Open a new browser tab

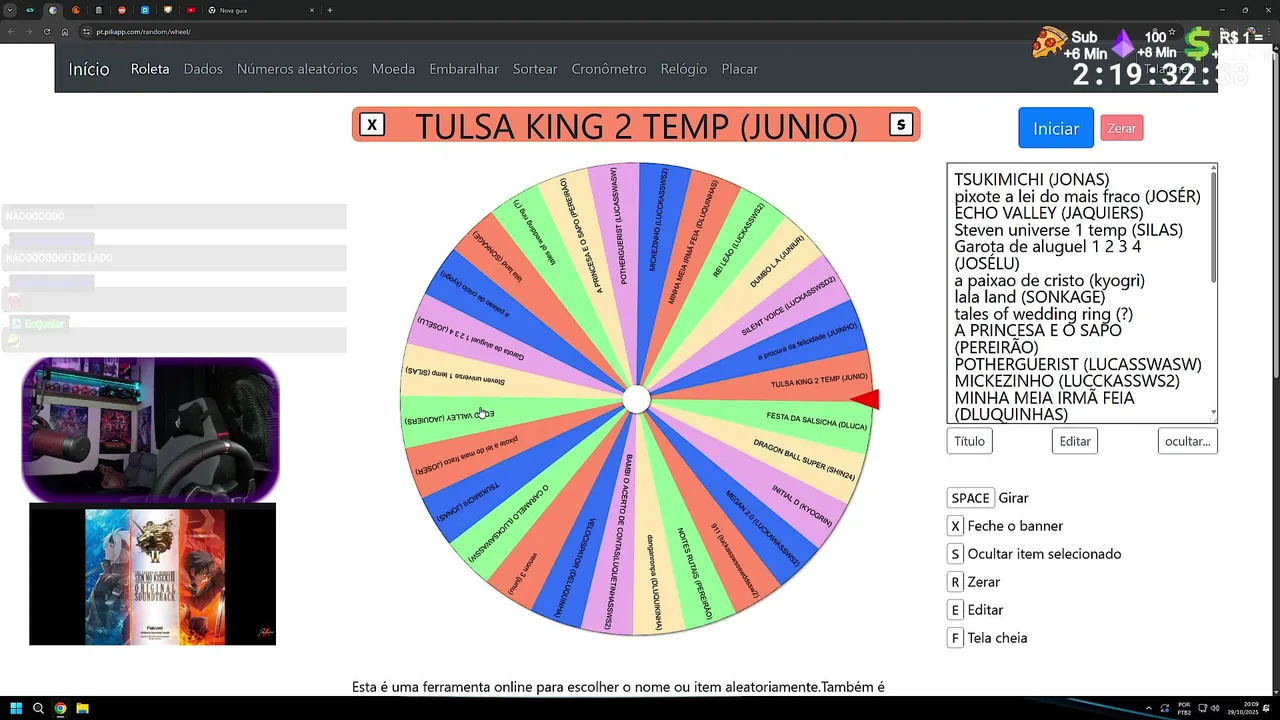330,10
